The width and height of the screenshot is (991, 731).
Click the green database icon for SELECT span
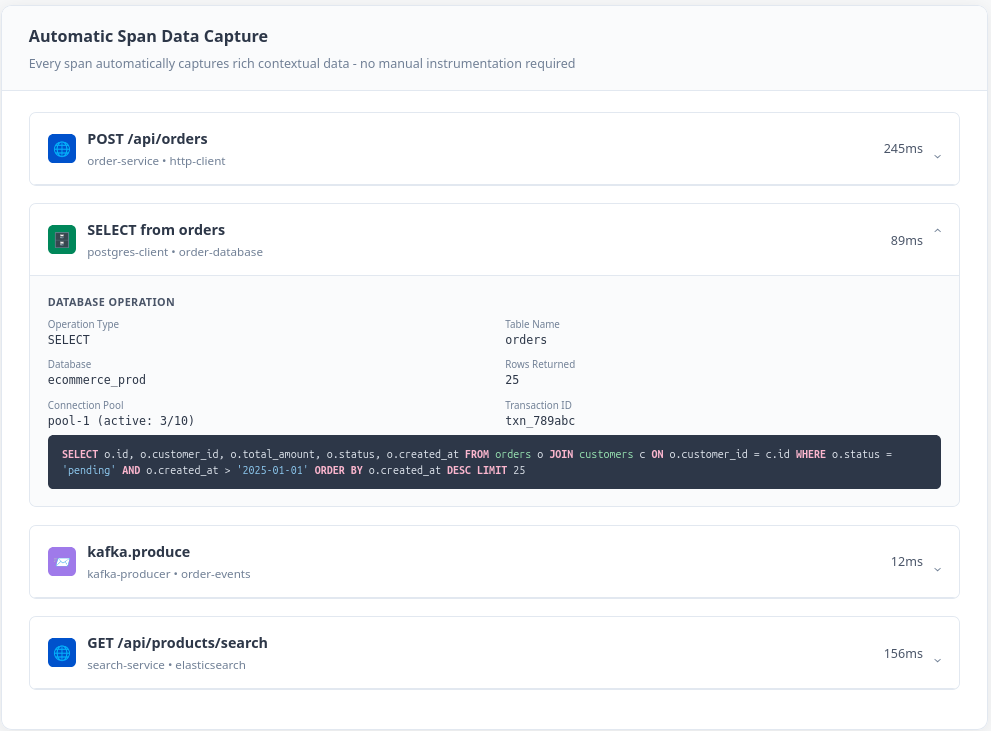click(x=62, y=240)
